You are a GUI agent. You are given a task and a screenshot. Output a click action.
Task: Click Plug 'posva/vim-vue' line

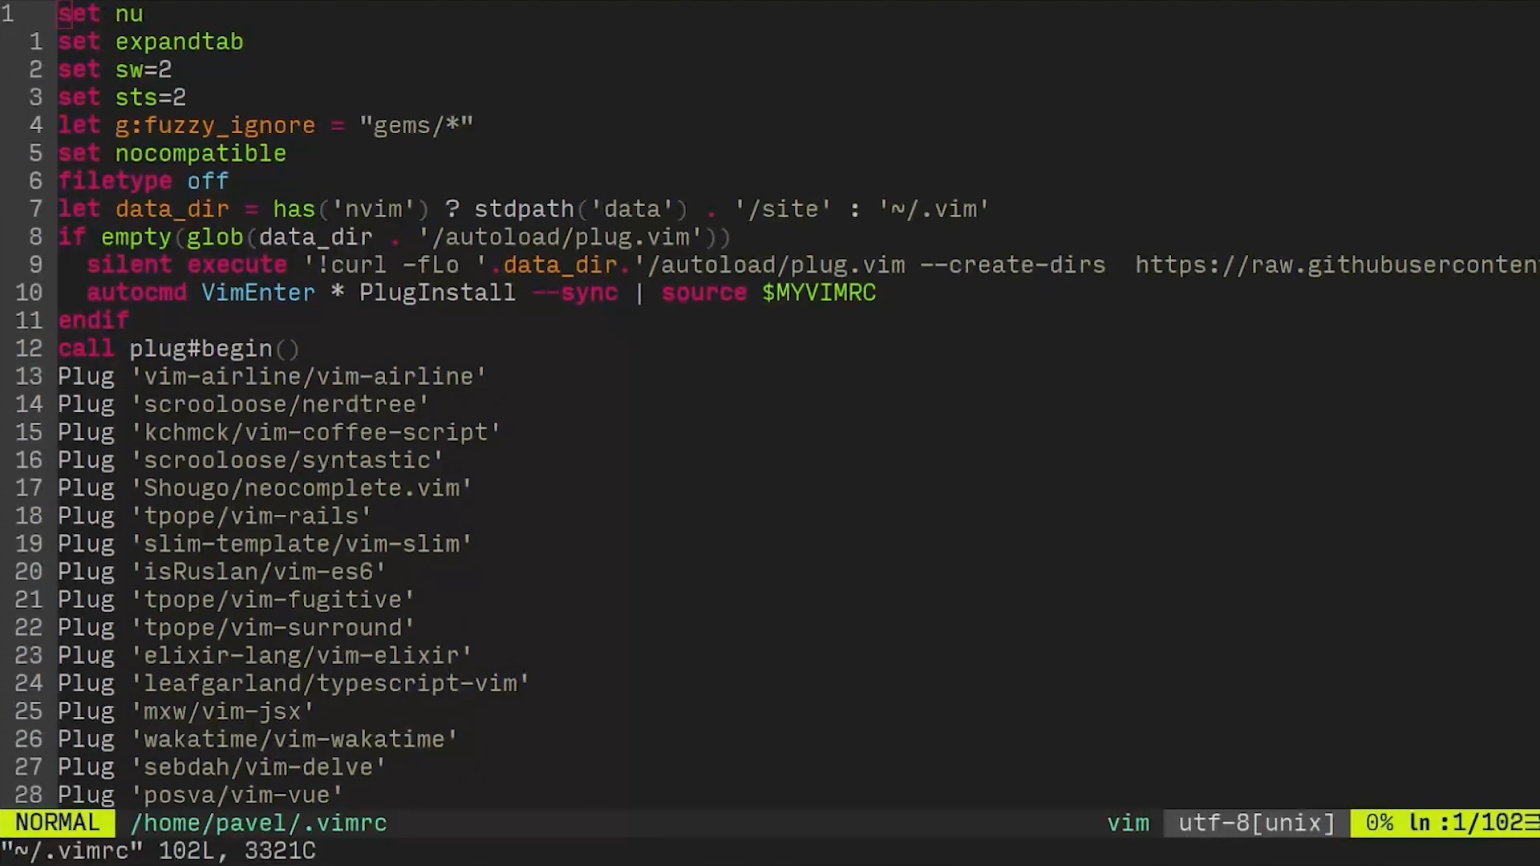(200, 797)
